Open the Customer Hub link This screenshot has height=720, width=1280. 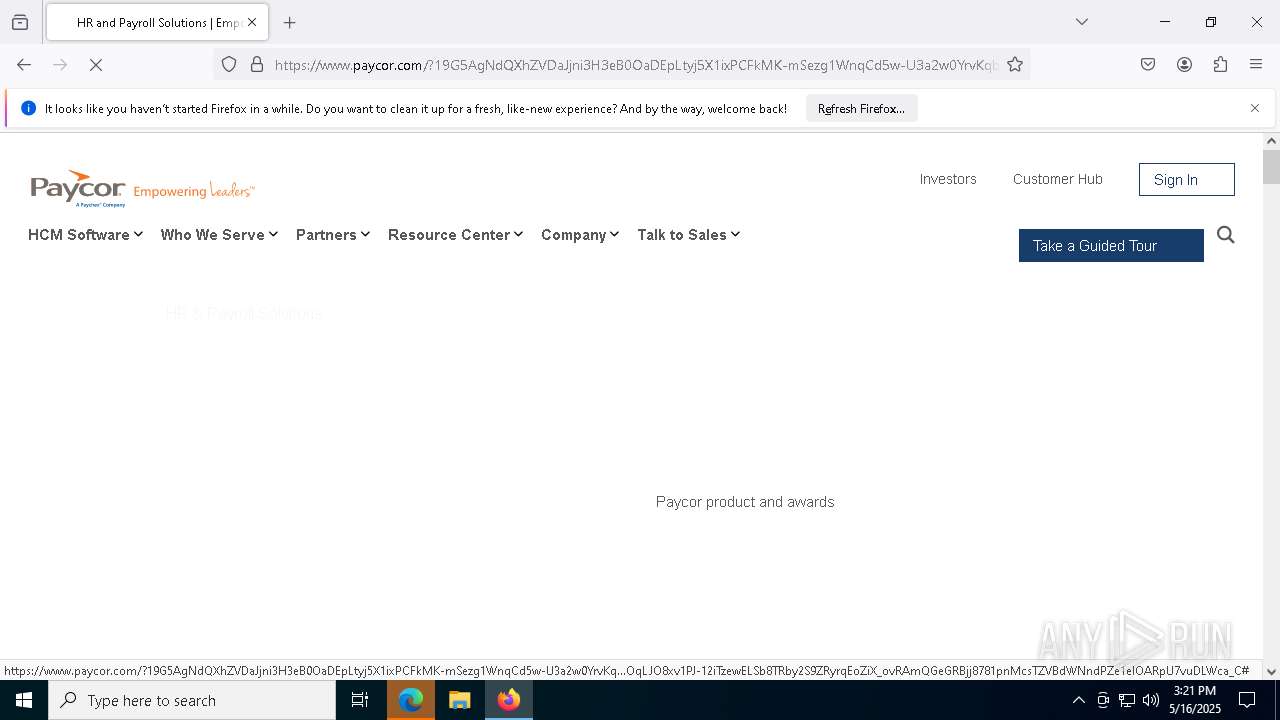(1057, 179)
